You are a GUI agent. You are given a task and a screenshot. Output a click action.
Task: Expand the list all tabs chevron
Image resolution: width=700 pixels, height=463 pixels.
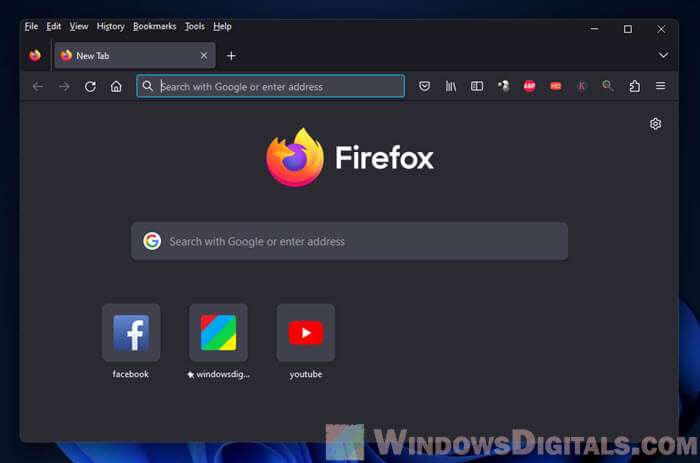[663, 55]
